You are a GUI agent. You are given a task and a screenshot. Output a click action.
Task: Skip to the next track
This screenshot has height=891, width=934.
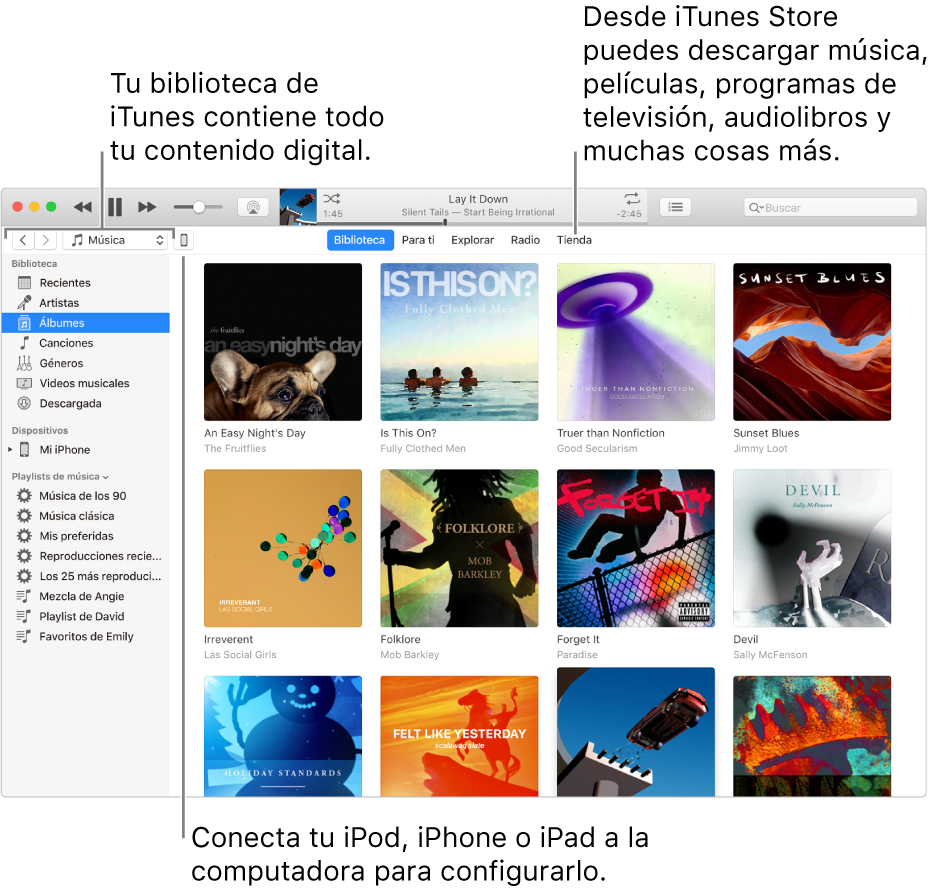pos(147,207)
